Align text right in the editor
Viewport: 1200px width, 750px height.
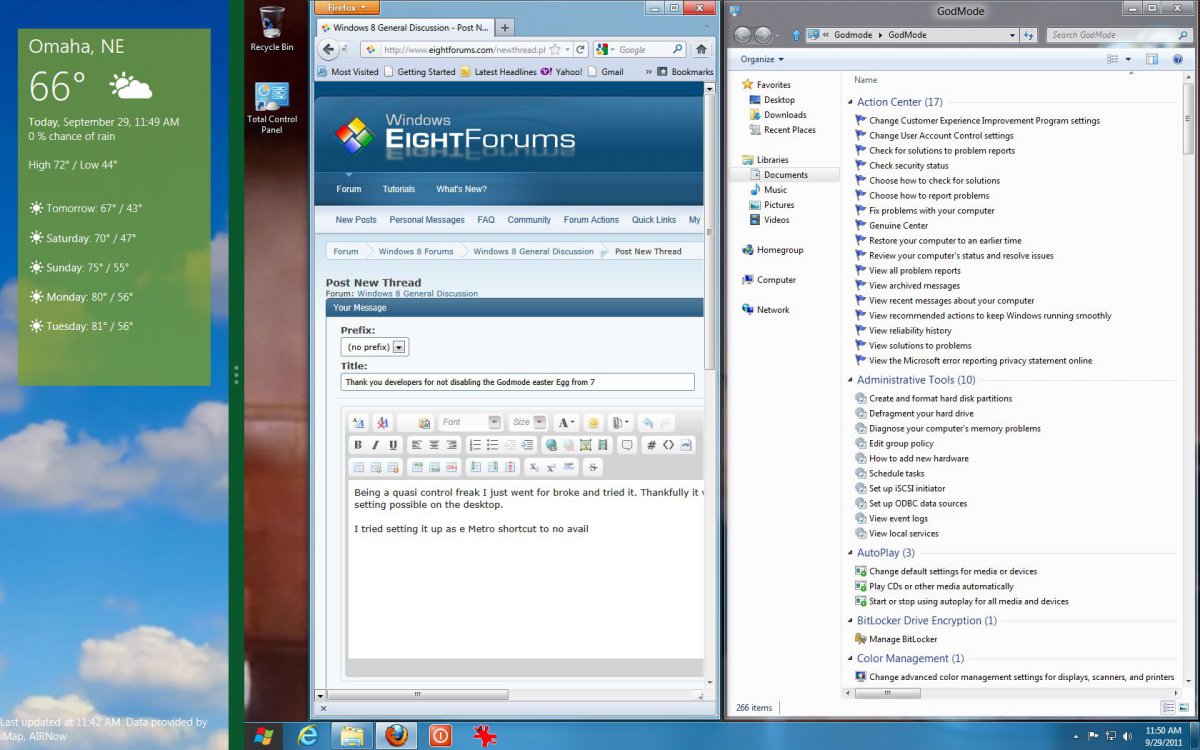click(x=451, y=445)
